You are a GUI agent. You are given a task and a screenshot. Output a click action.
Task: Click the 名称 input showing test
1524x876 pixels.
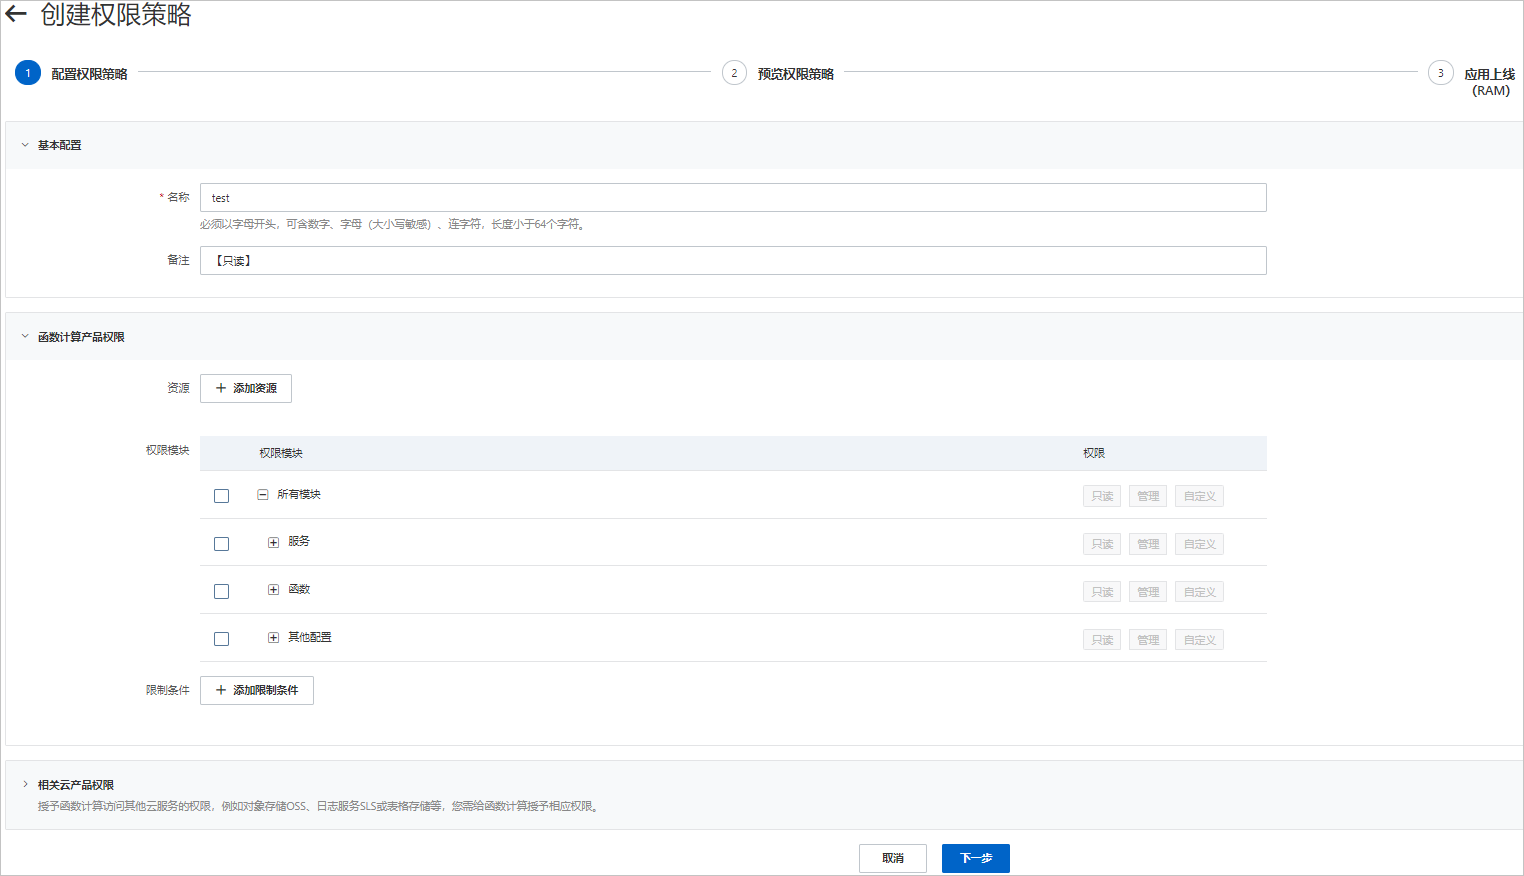pos(732,197)
